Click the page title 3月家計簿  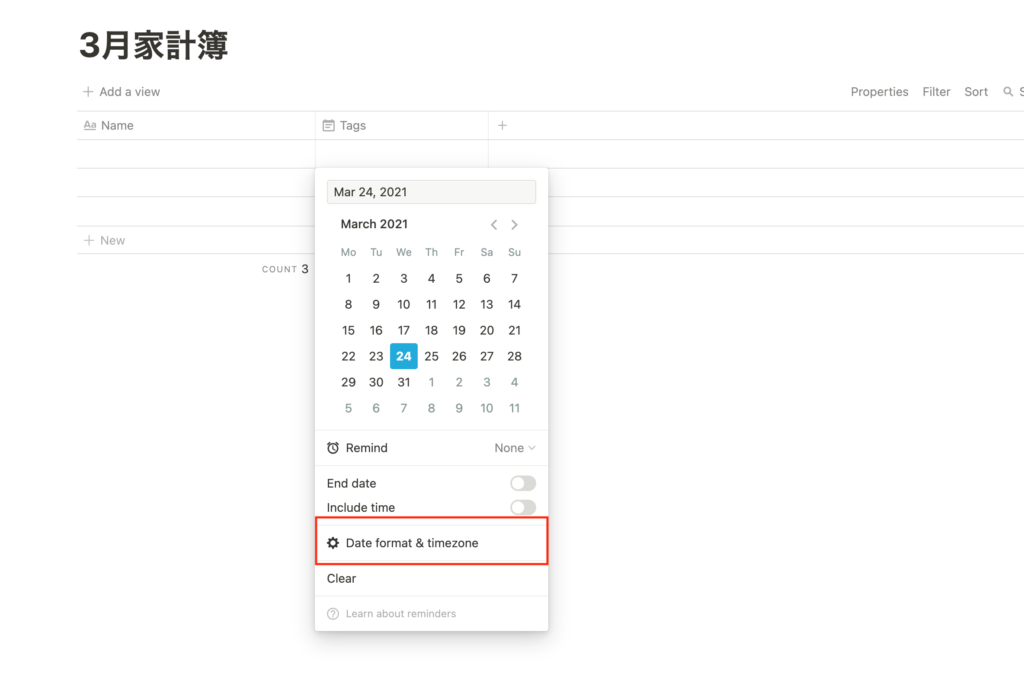153,45
